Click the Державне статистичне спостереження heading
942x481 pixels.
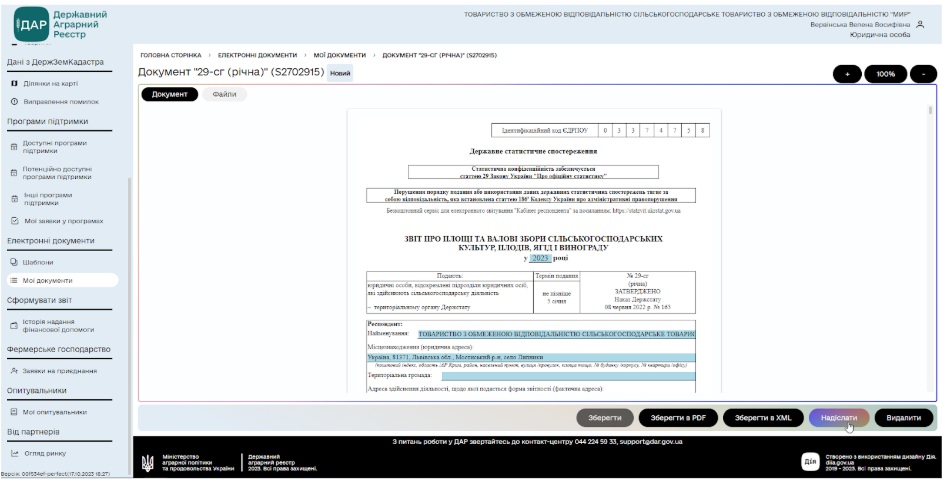tap(533, 152)
